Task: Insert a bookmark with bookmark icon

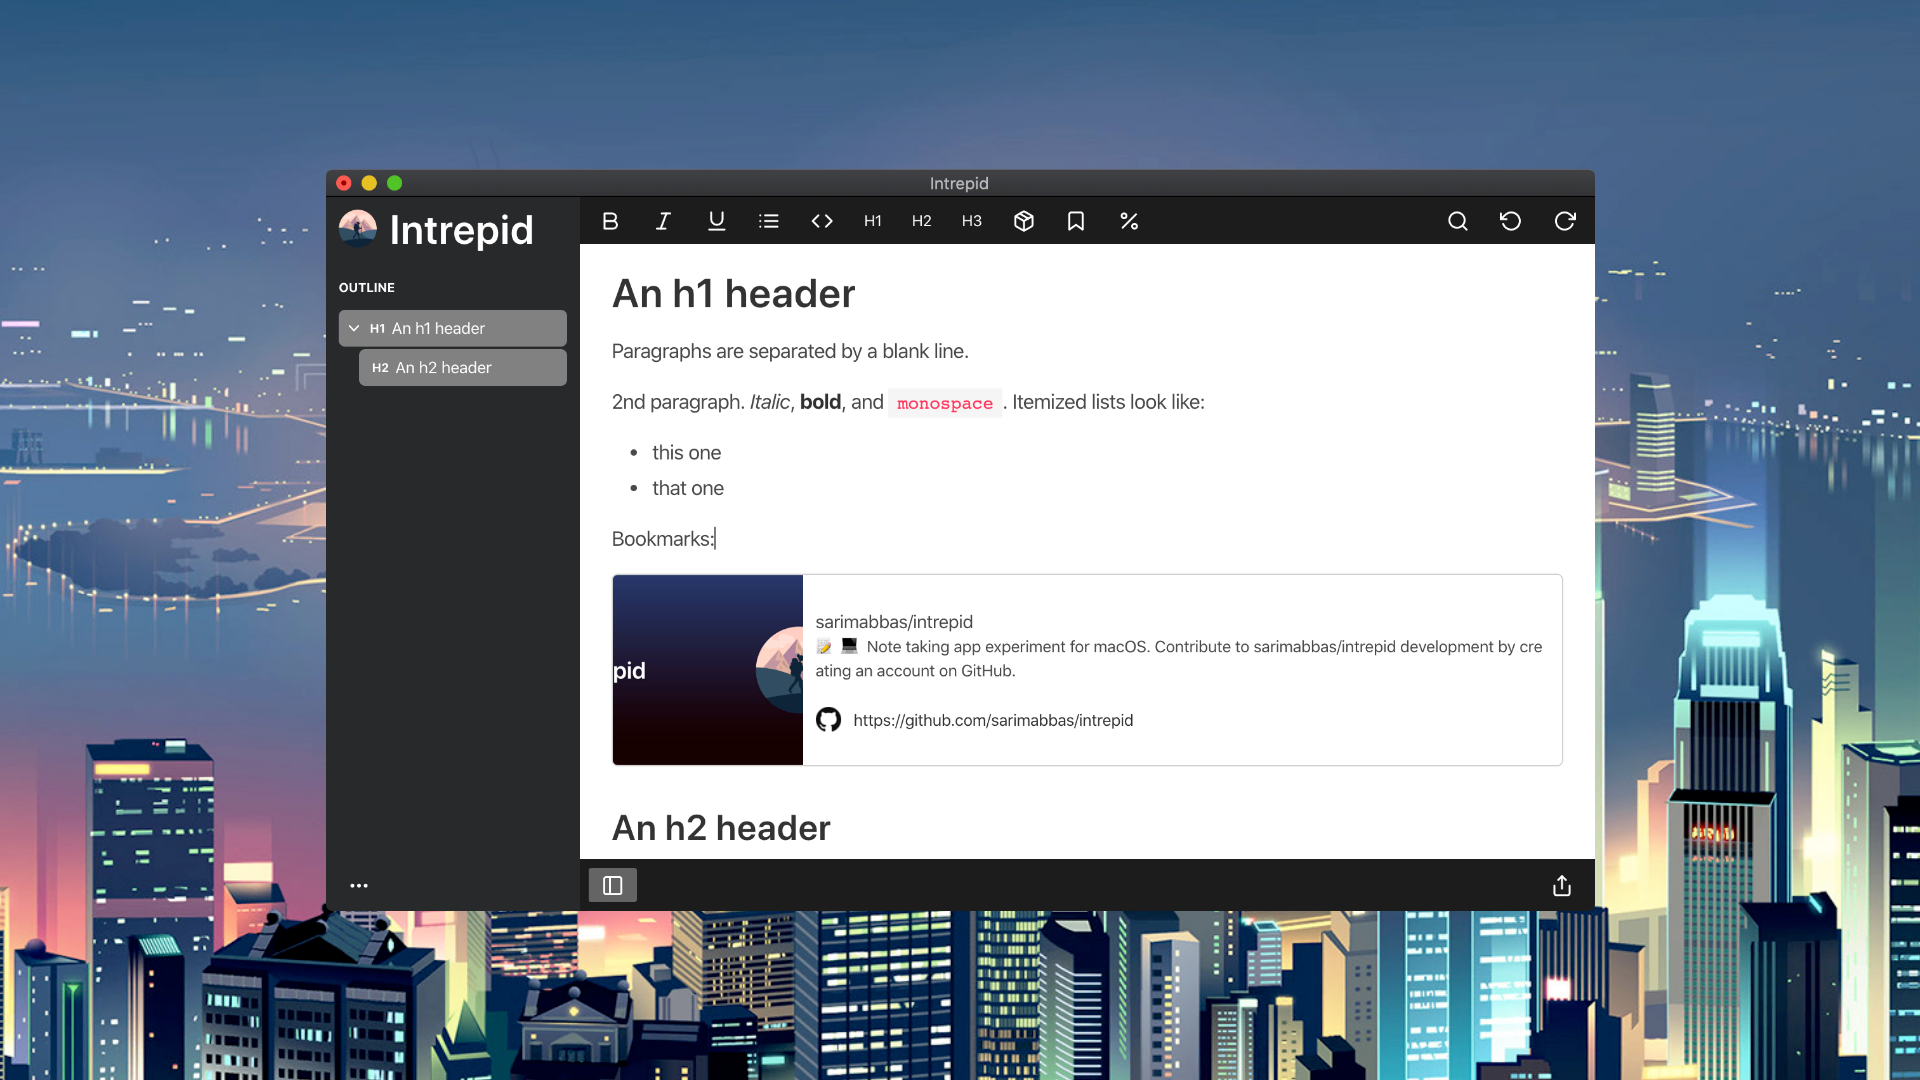Action: coord(1076,221)
